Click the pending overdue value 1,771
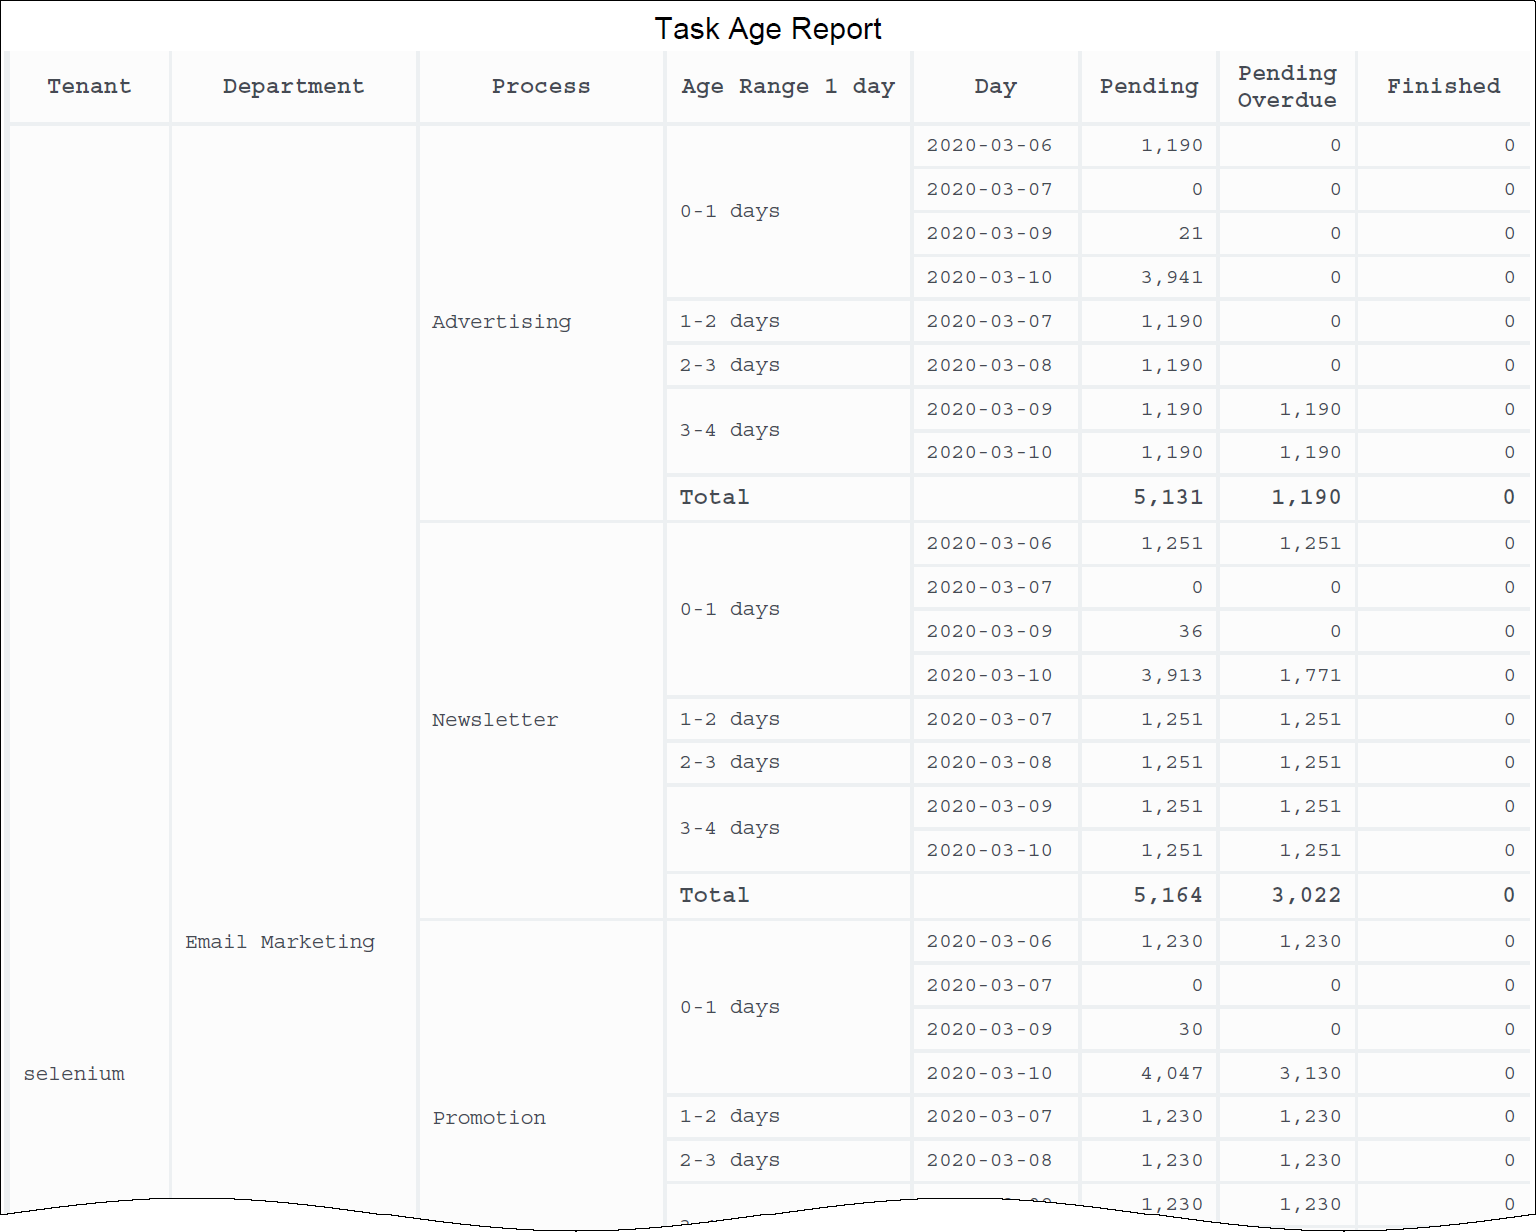 (1309, 676)
